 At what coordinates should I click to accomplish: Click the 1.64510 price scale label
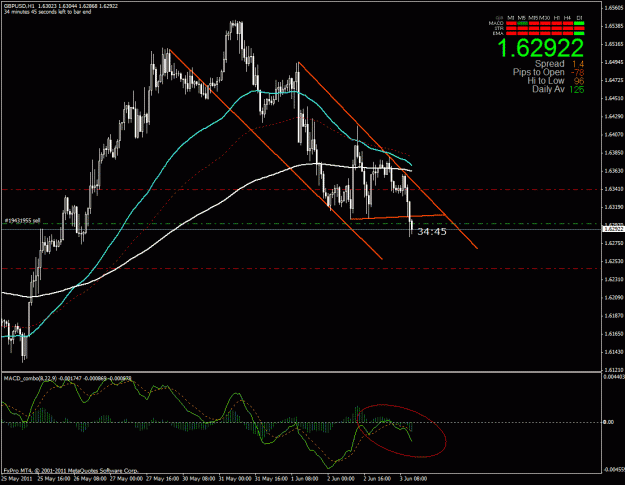pos(614,98)
